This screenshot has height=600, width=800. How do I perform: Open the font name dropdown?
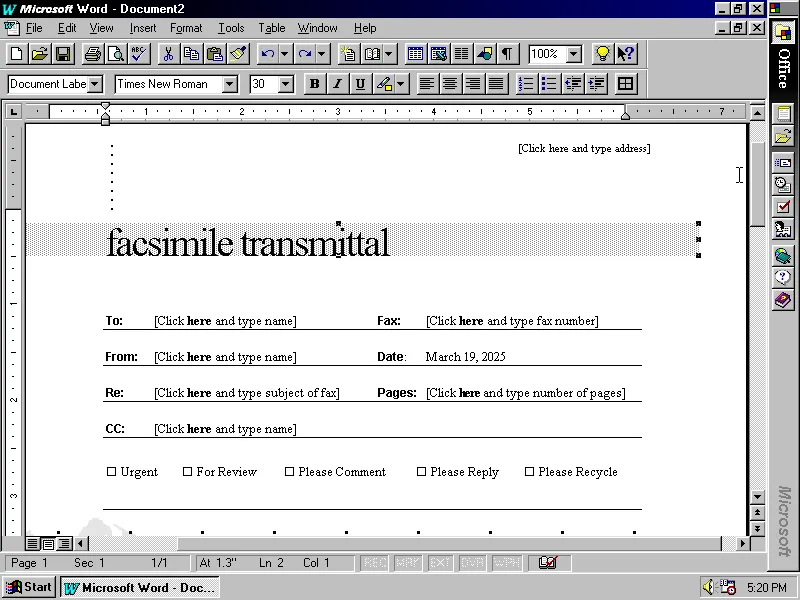coord(230,84)
